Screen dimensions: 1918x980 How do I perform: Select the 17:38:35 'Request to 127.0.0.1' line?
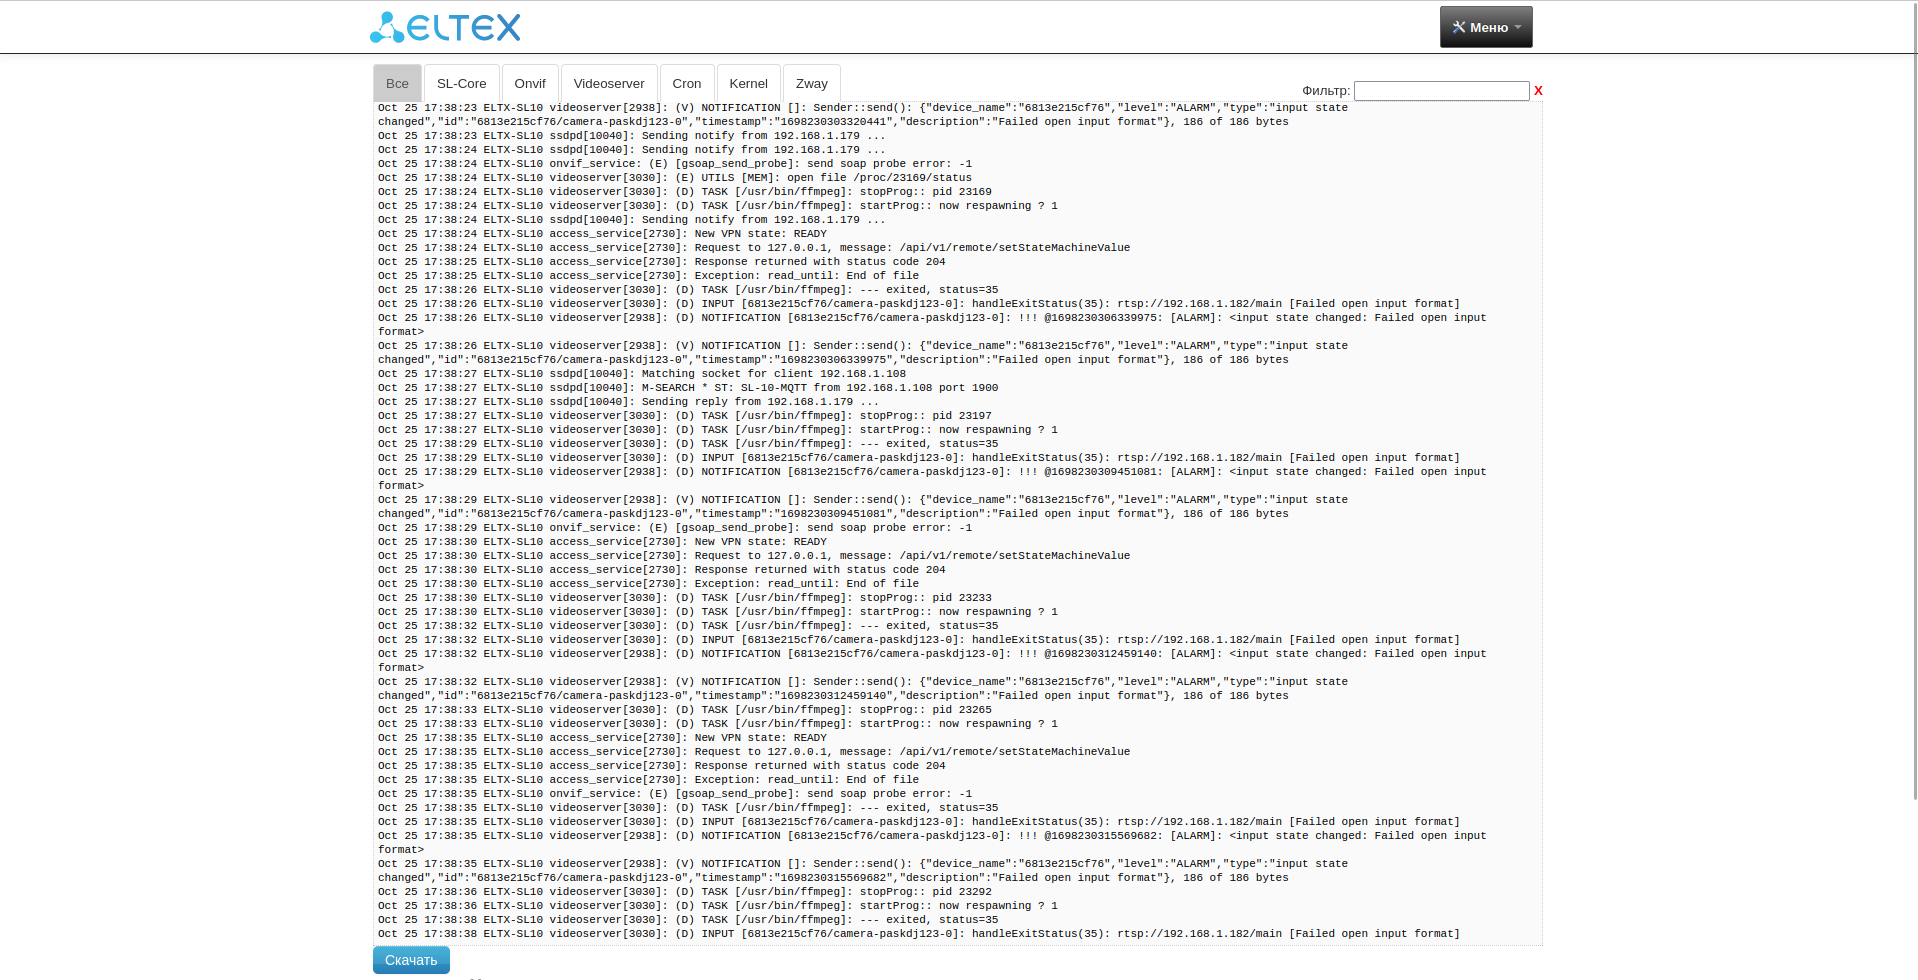click(754, 752)
